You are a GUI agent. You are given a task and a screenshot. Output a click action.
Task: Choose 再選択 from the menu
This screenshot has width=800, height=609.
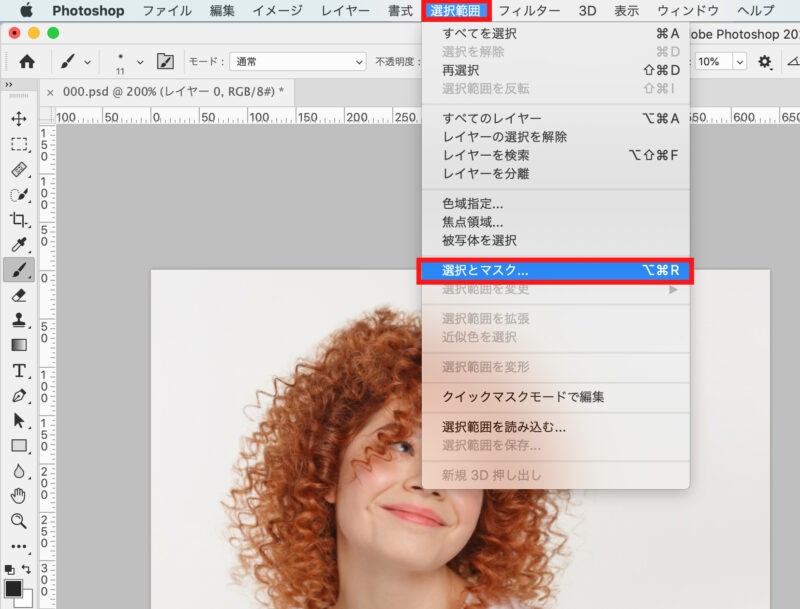tap(556, 70)
